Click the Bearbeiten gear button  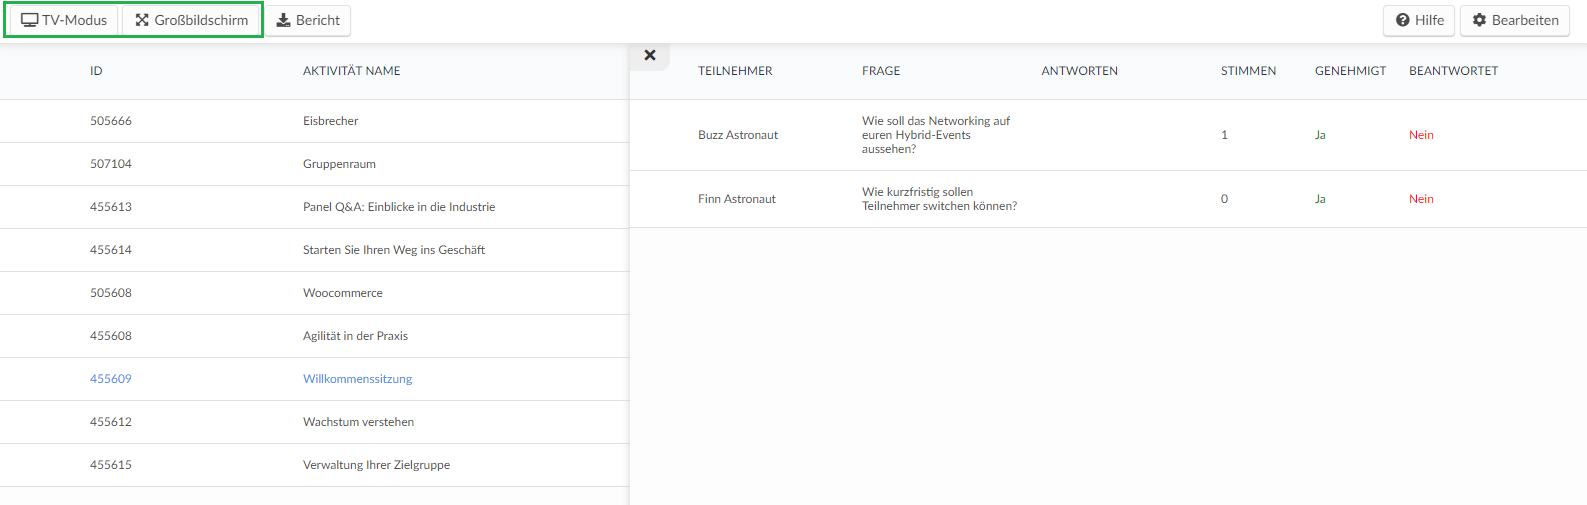coord(1515,20)
